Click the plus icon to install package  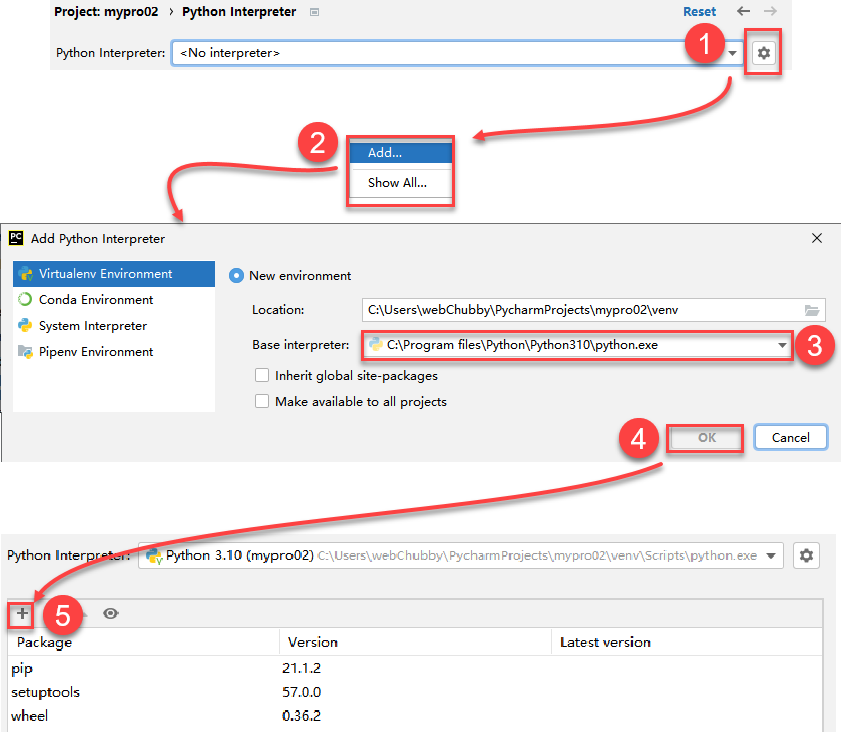[21, 613]
